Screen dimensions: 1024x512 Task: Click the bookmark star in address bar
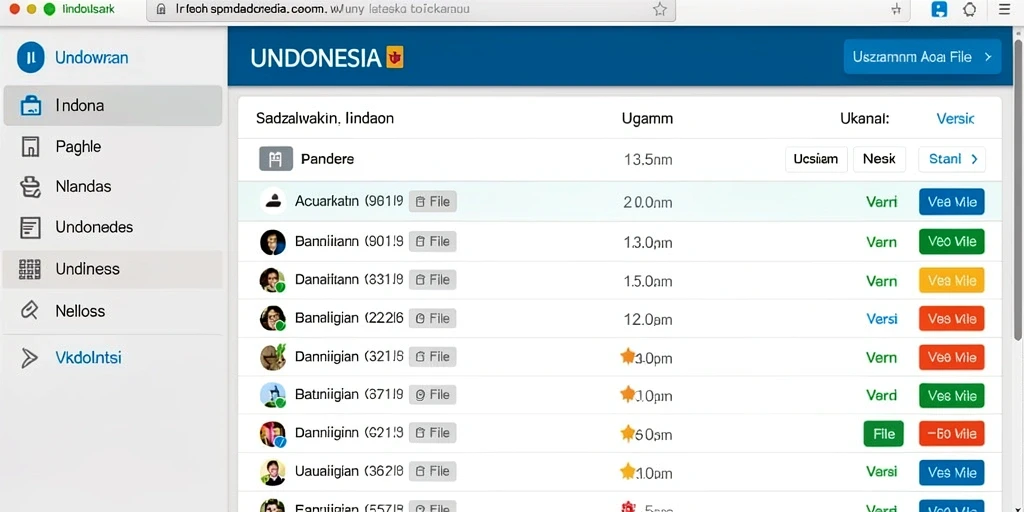(660, 9)
